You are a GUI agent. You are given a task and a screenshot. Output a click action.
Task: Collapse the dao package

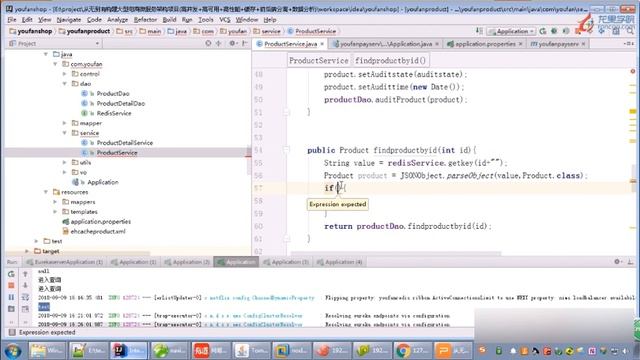pyautogui.click(x=64, y=84)
